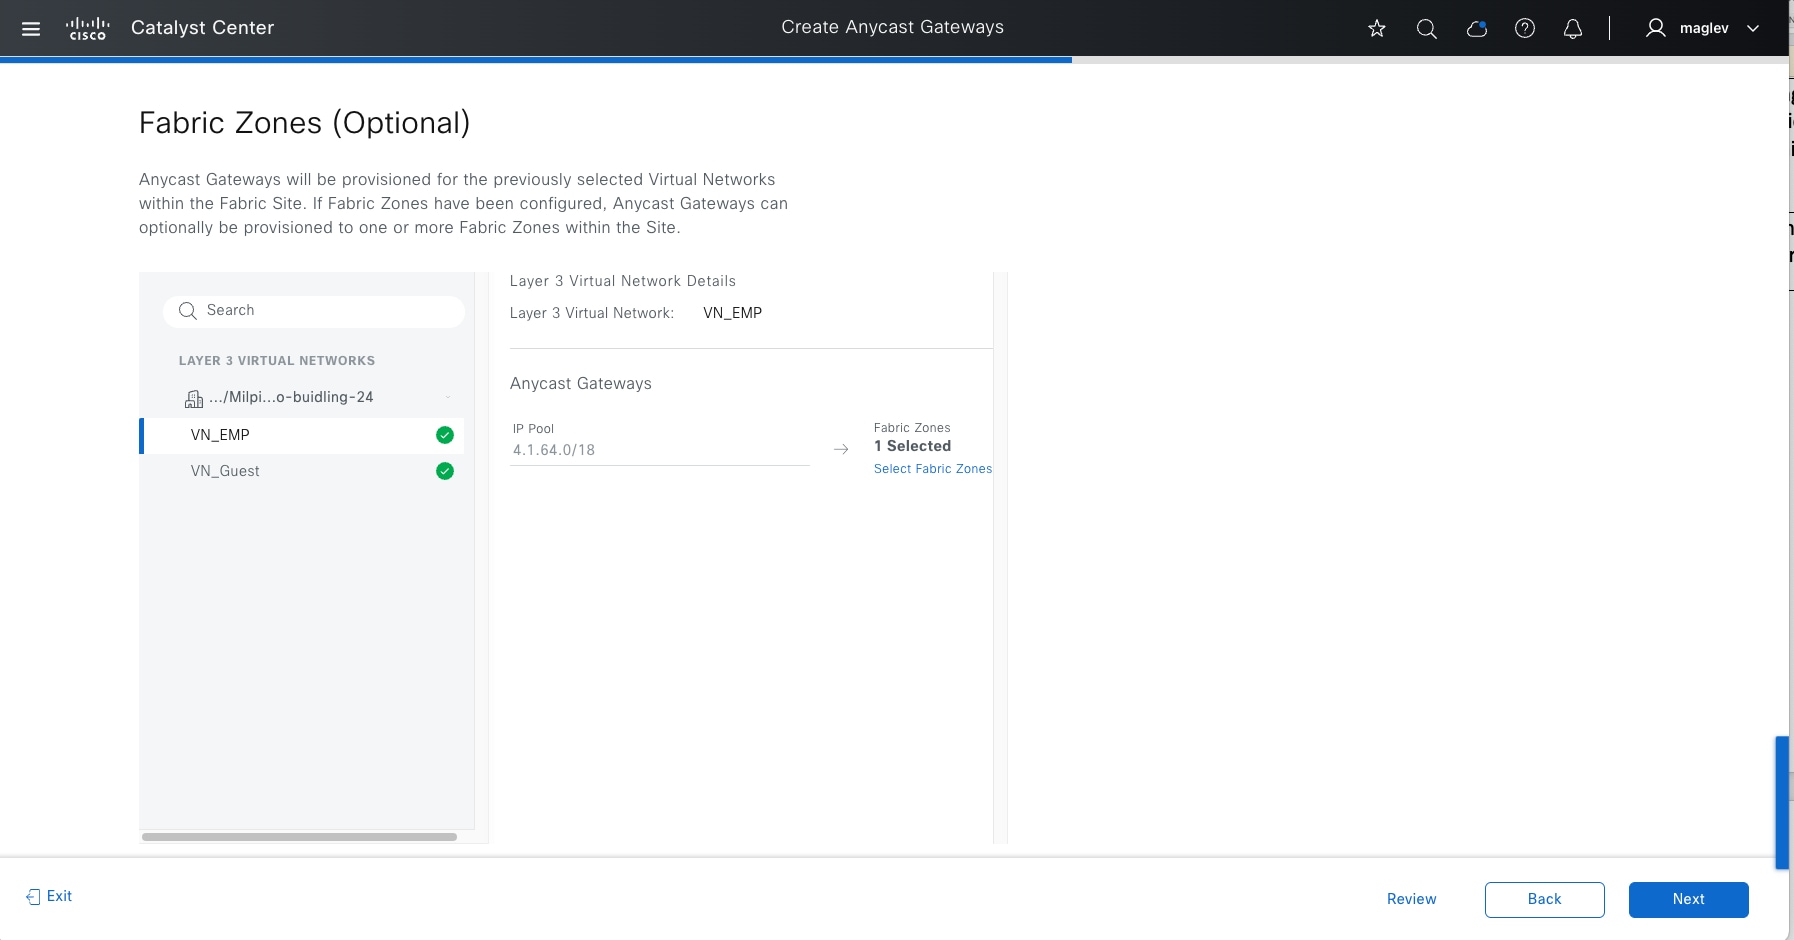
Task: Click the horizontal scrollbar in networks panel
Action: 299,837
